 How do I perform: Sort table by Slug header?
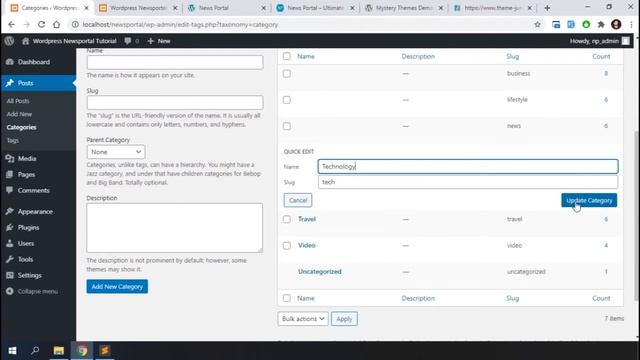[513, 56]
